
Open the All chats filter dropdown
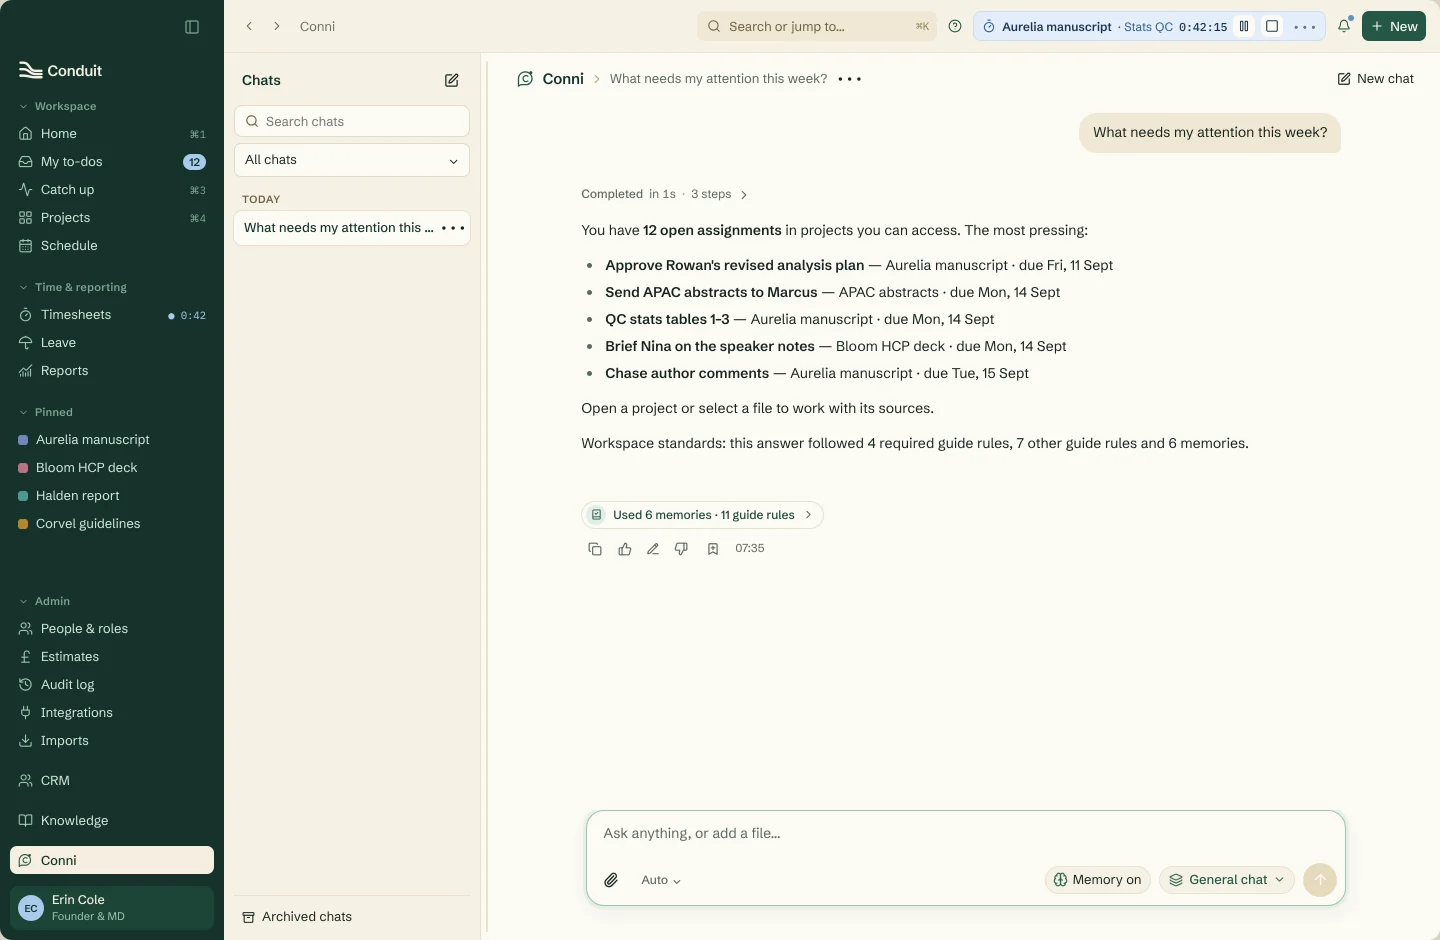pos(352,160)
